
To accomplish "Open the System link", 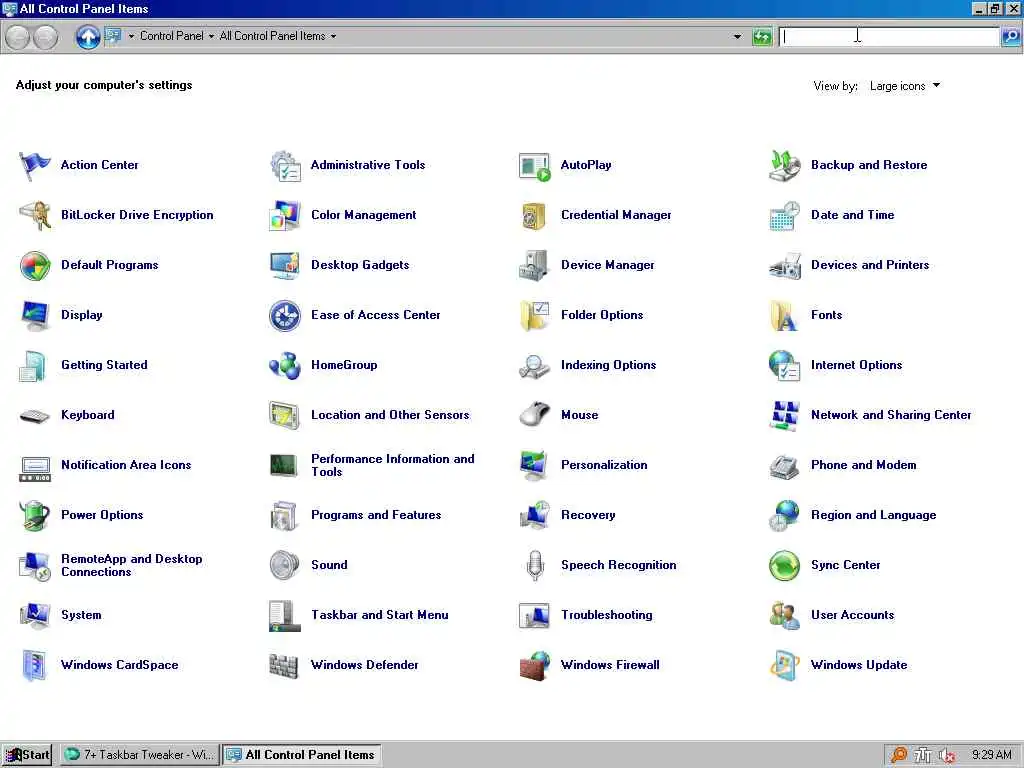I will (81, 615).
